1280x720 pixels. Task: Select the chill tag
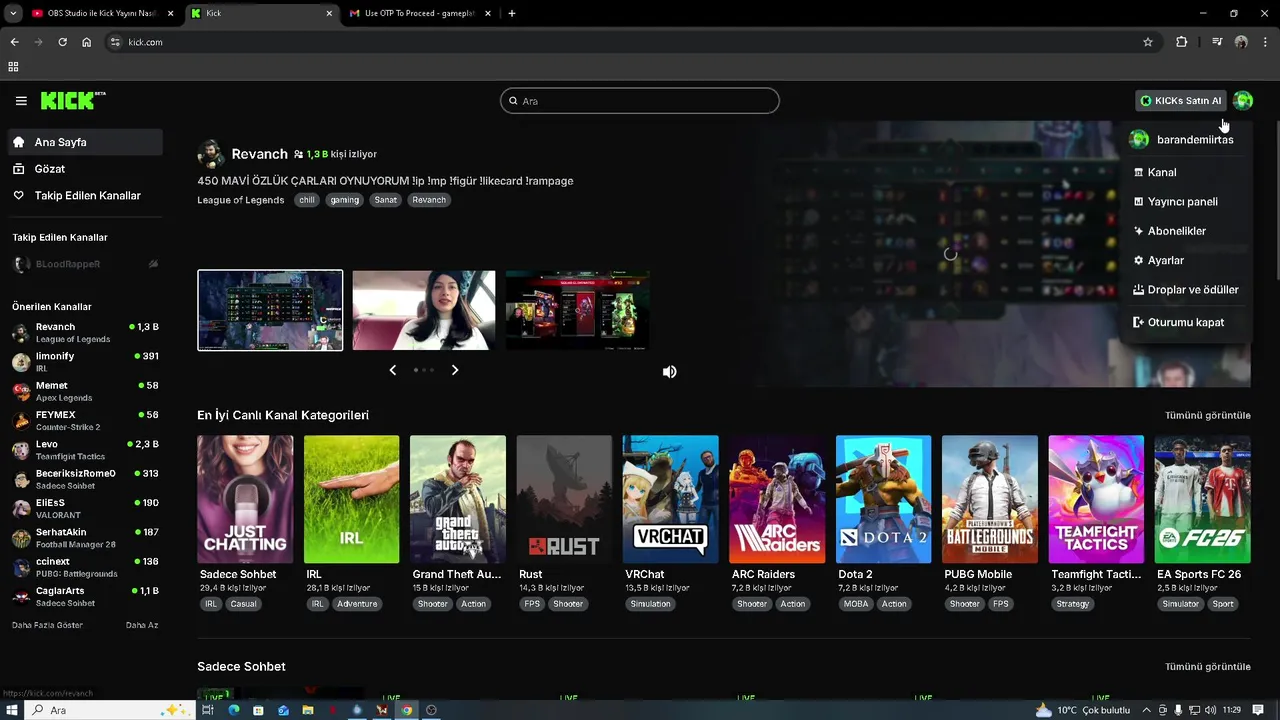[307, 200]
